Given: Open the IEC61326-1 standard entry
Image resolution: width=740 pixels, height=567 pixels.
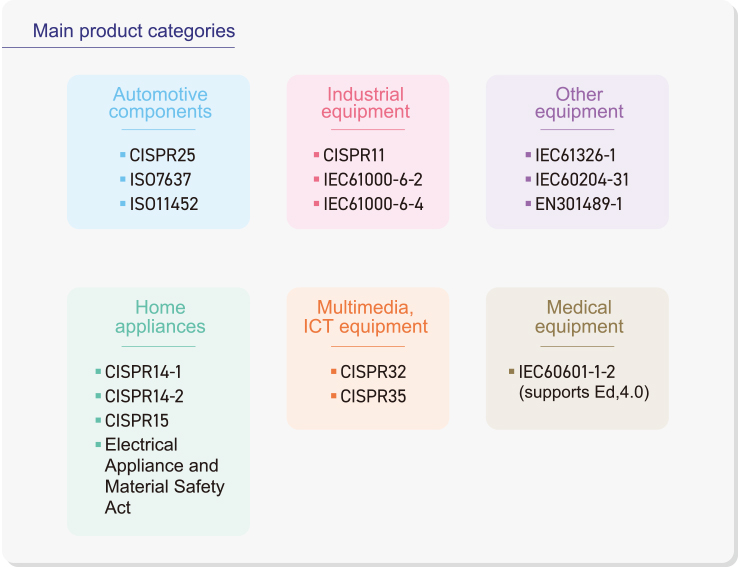Looking at the screenshot, I should pyautogui.click(x=576, y=156).
